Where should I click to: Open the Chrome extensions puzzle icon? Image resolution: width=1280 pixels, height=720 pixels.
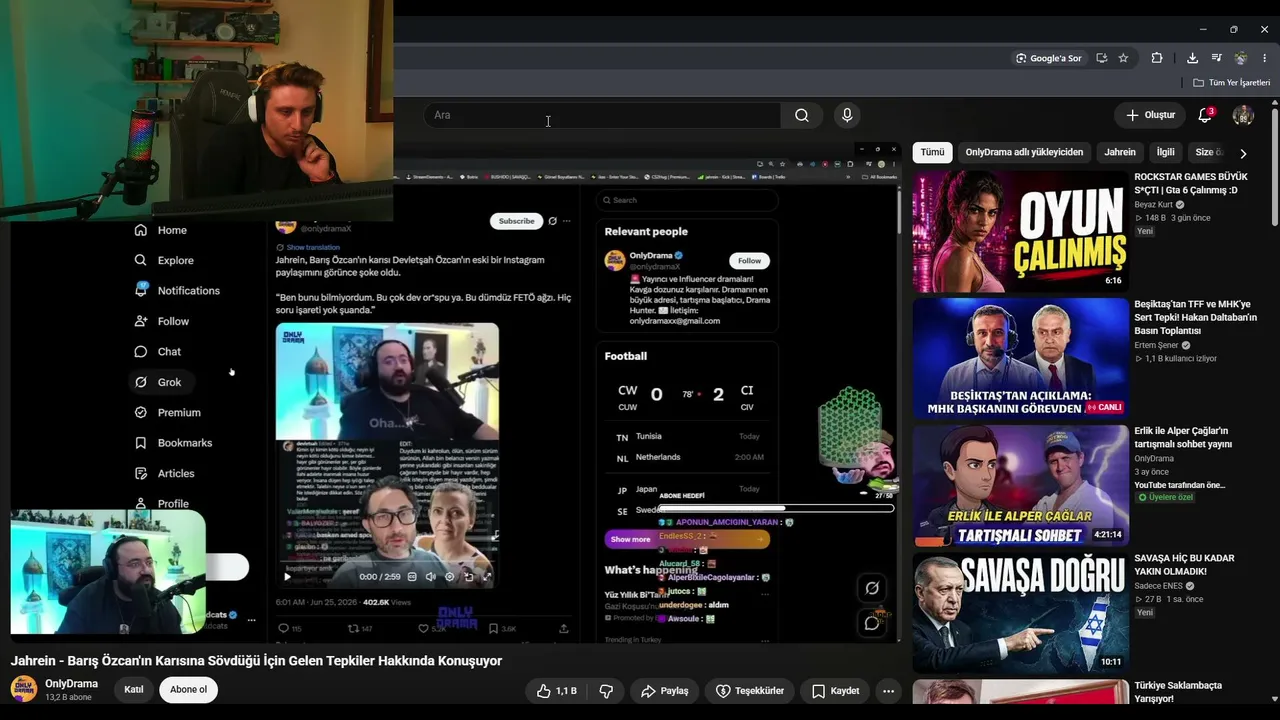pyautogui.click(x=1157, y=58)
